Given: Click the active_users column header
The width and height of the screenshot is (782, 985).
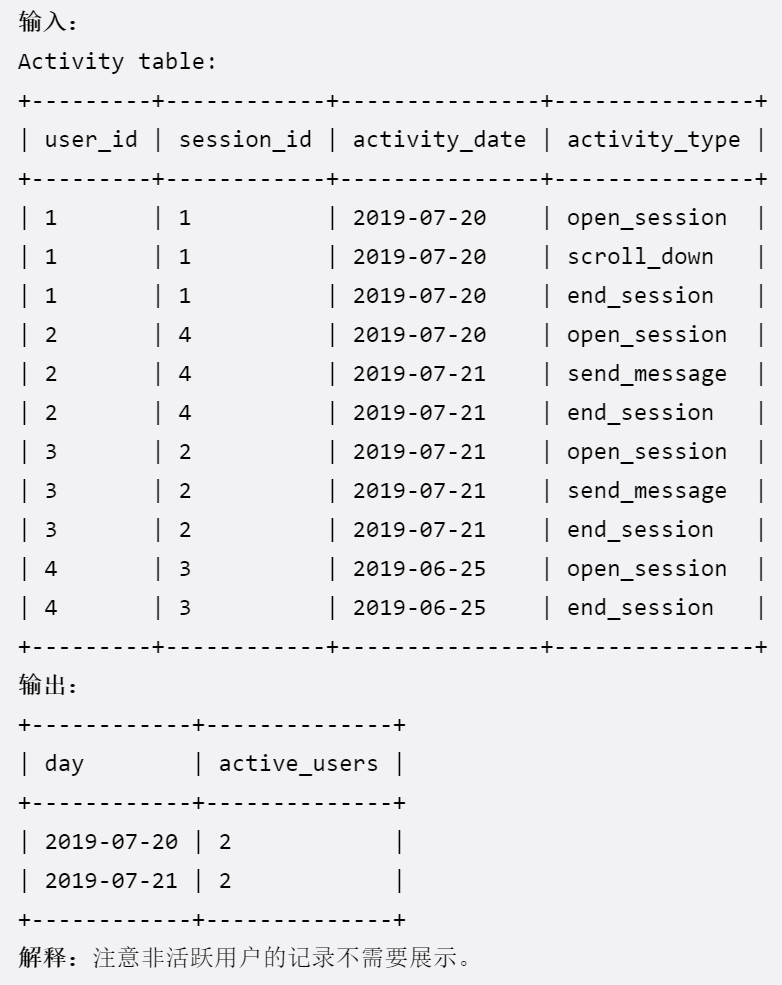Looking at the screenshot, I should pyautogui.click(x=298, y=764).
